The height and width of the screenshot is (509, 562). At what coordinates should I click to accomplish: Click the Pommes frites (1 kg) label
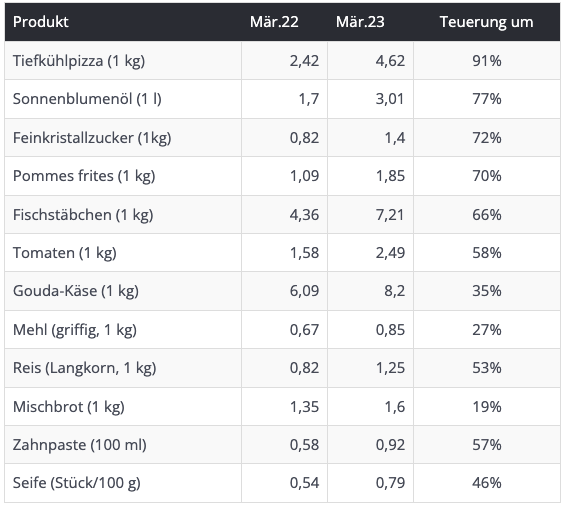pos(84,176)
